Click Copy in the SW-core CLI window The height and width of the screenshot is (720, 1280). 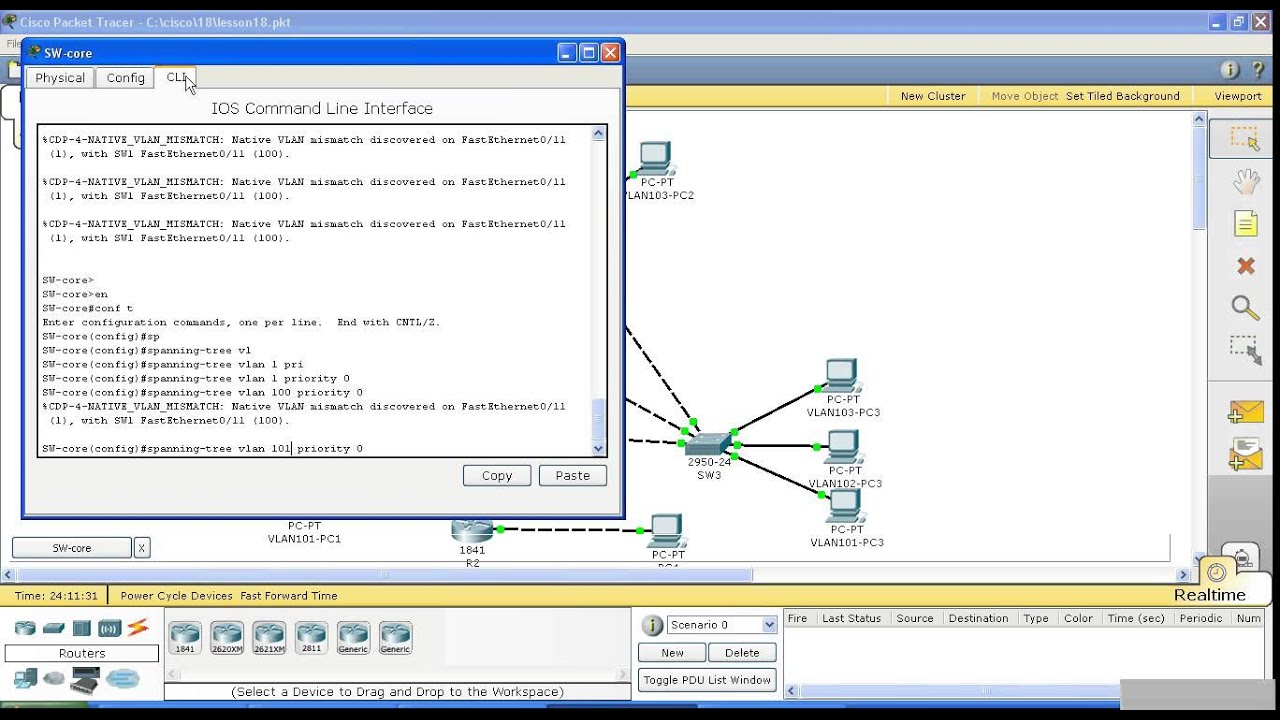[497, 476]
